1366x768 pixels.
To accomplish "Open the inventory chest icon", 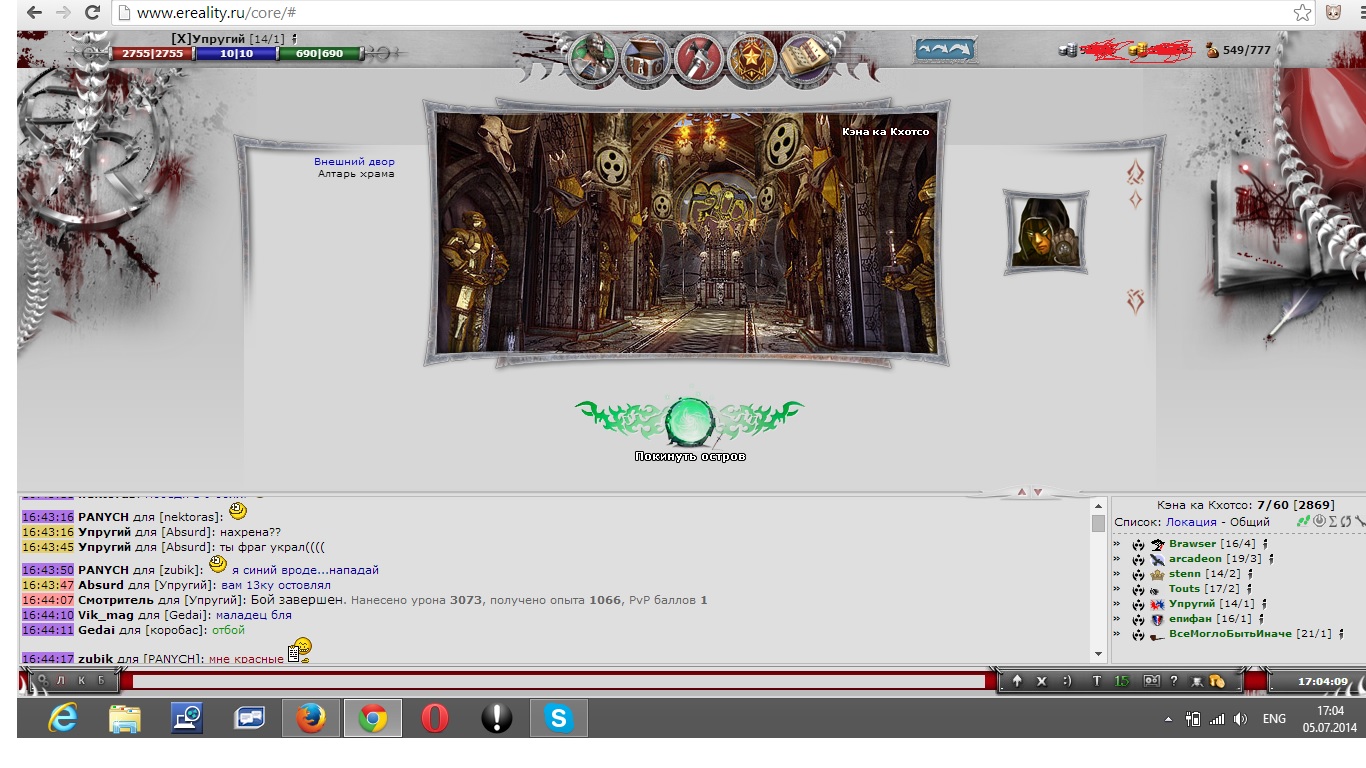I will coord(646,59).
